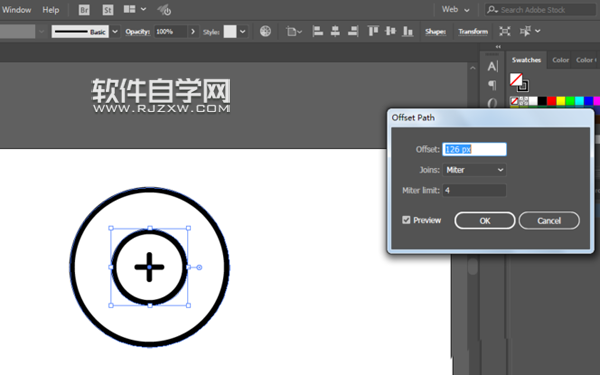
Task: Click OK in Offset Path dialog
Action: (x=485, y=221)
